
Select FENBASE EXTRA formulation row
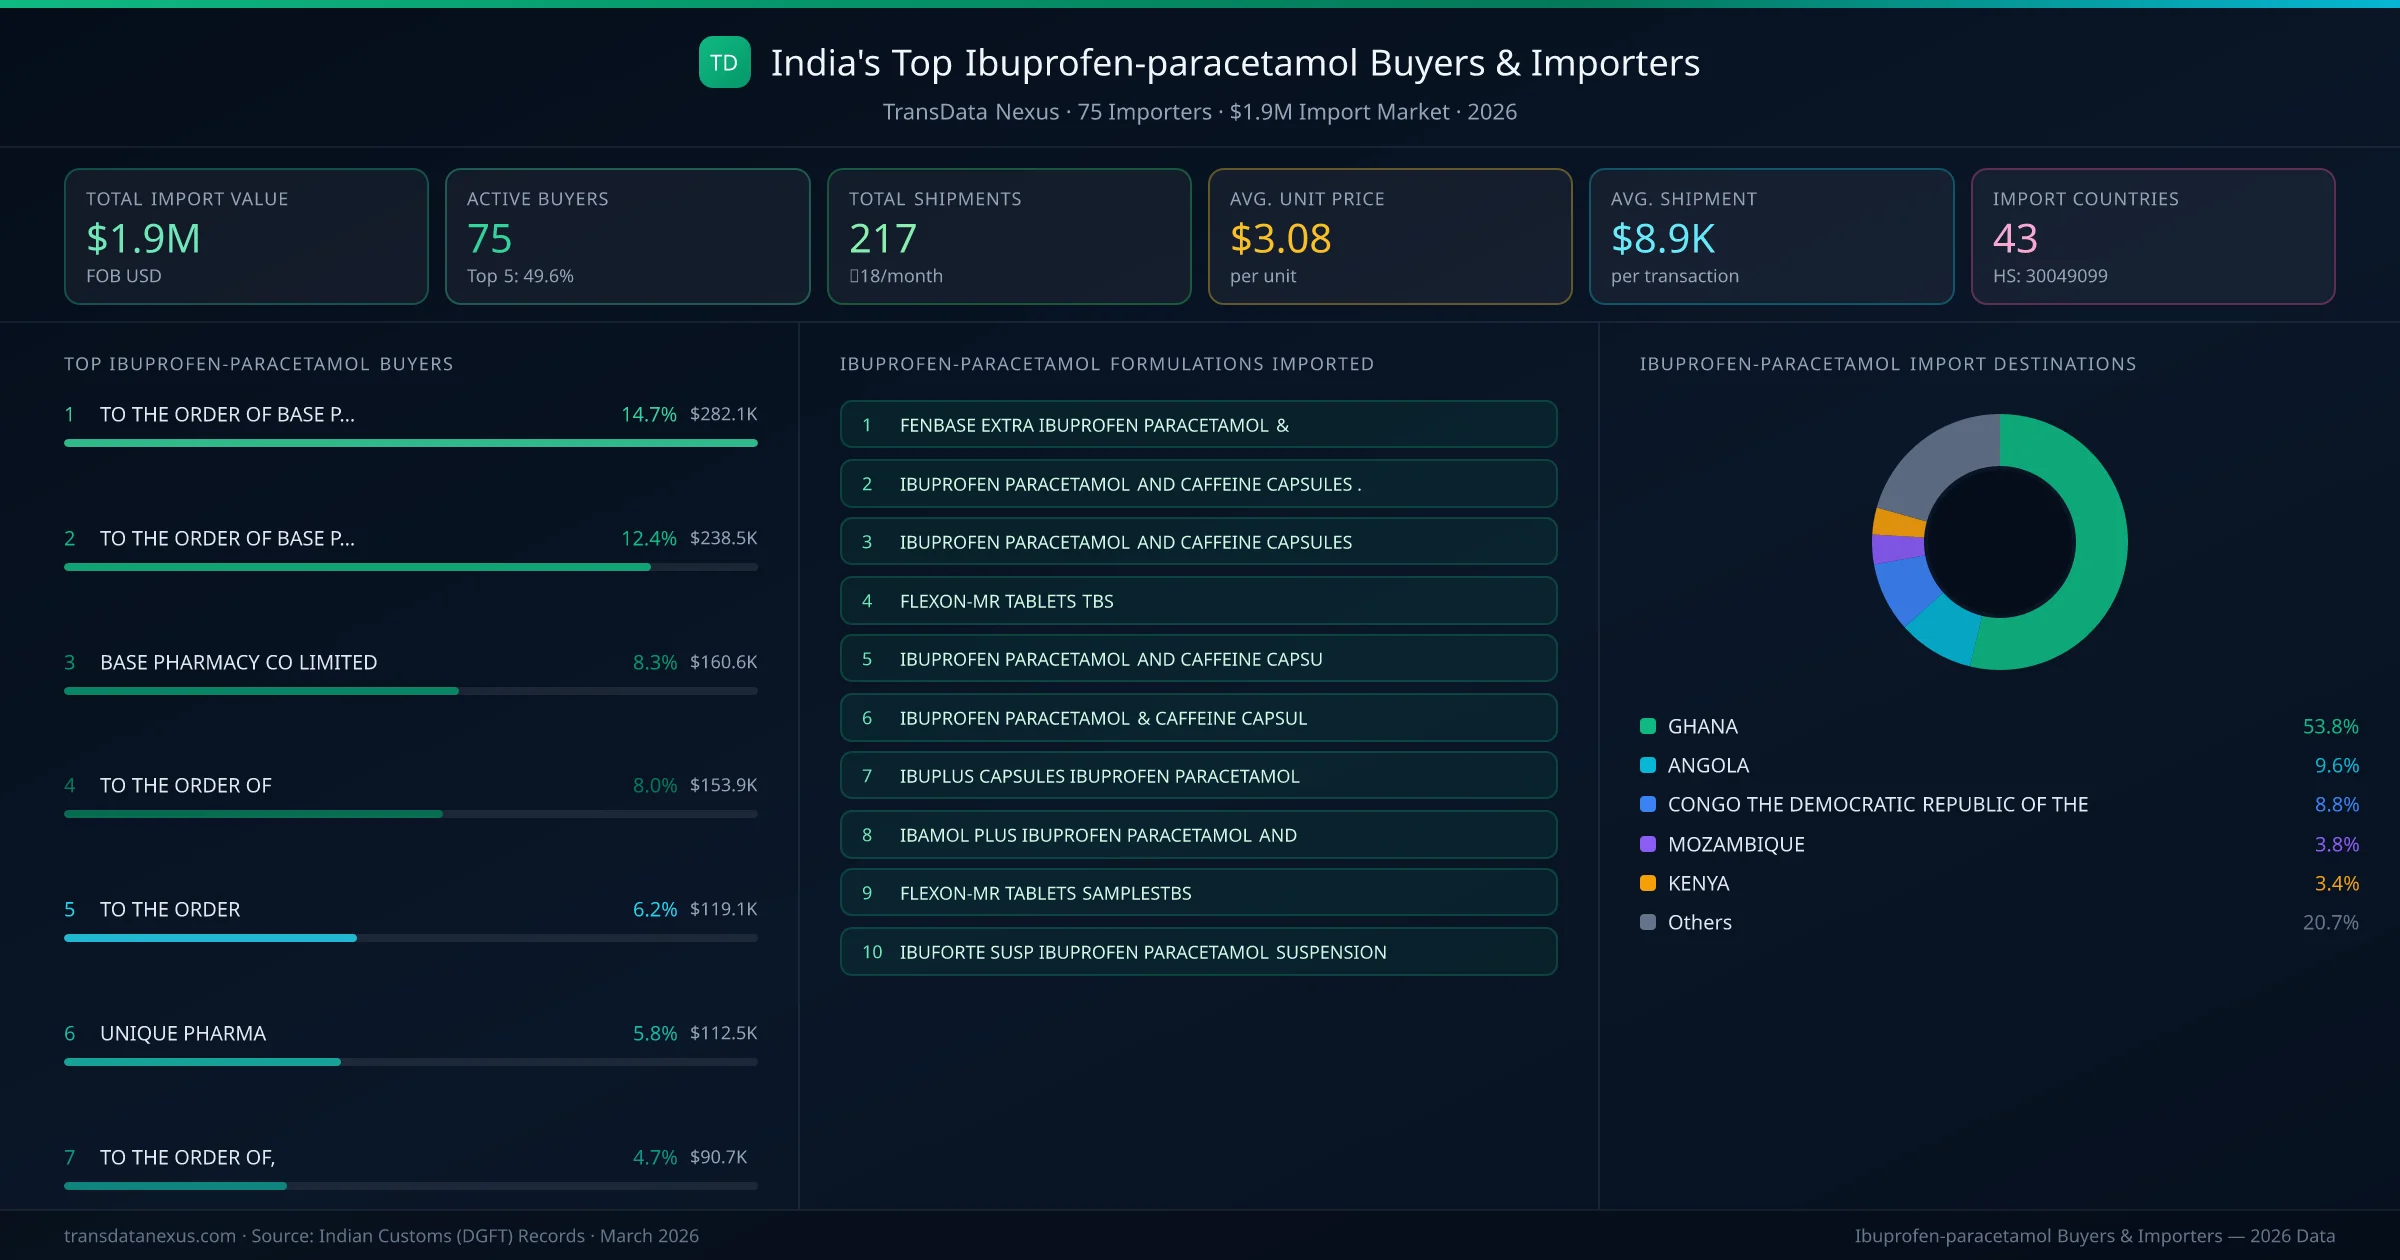tap(1198, 425)
